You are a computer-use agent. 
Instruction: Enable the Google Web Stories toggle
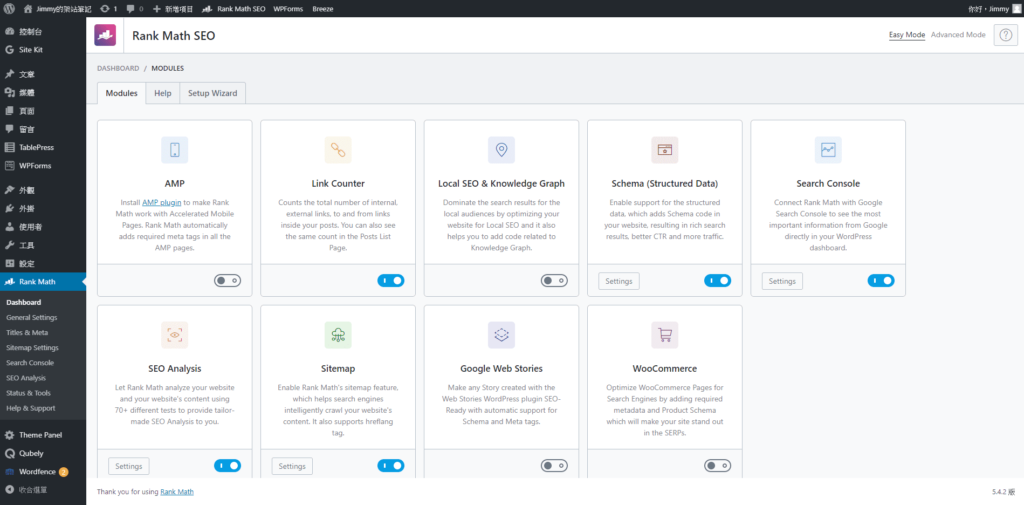(554, 466)
